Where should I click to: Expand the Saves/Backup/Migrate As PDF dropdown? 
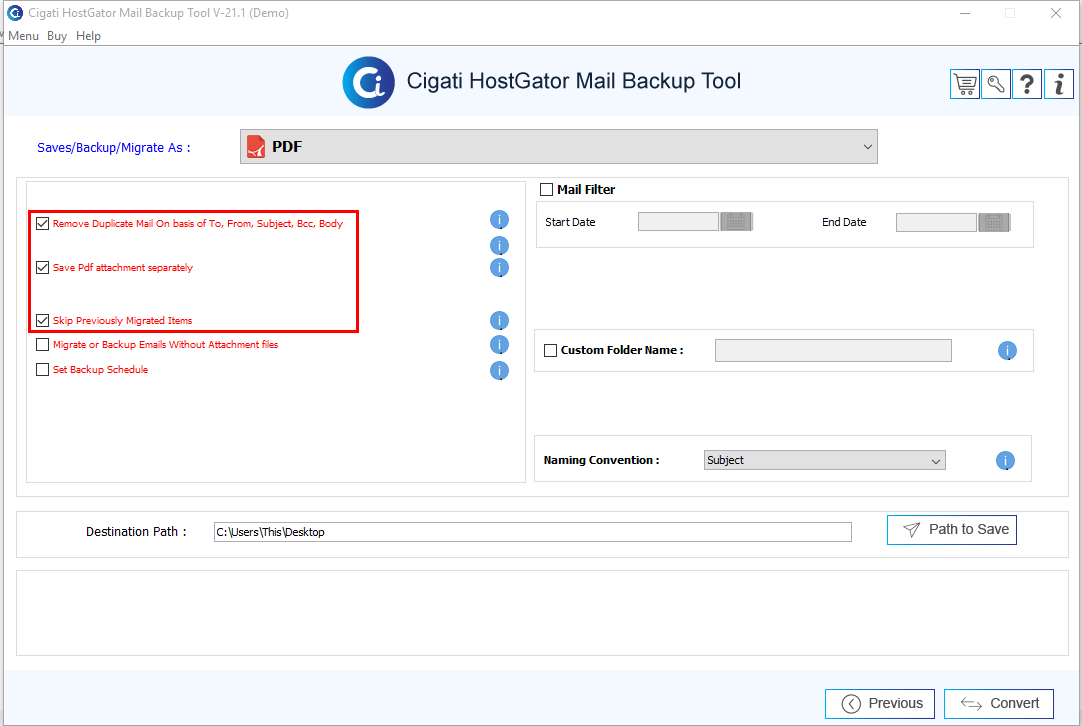(x=559, y=146)
